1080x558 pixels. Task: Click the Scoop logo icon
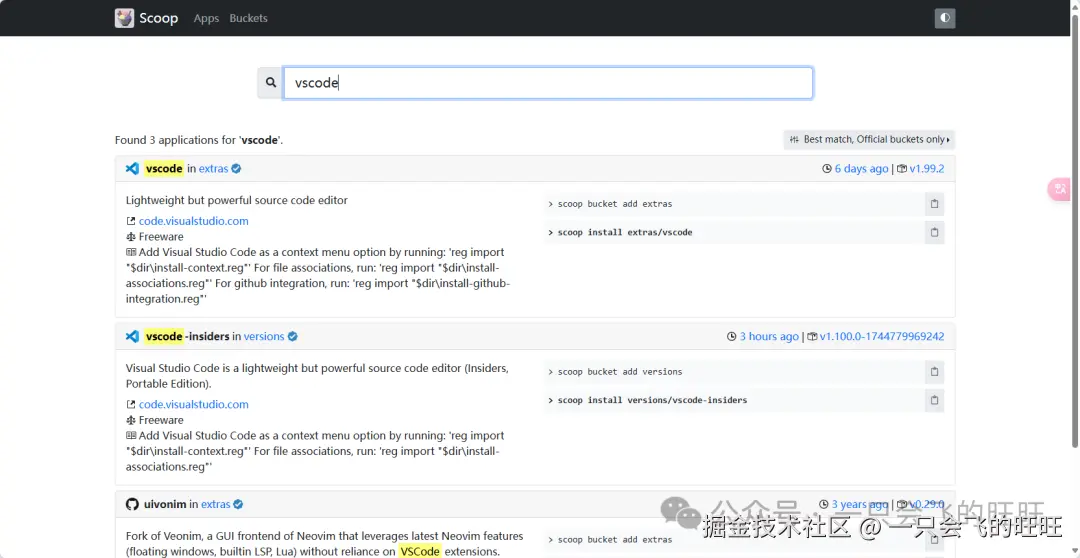click(124, 18)
